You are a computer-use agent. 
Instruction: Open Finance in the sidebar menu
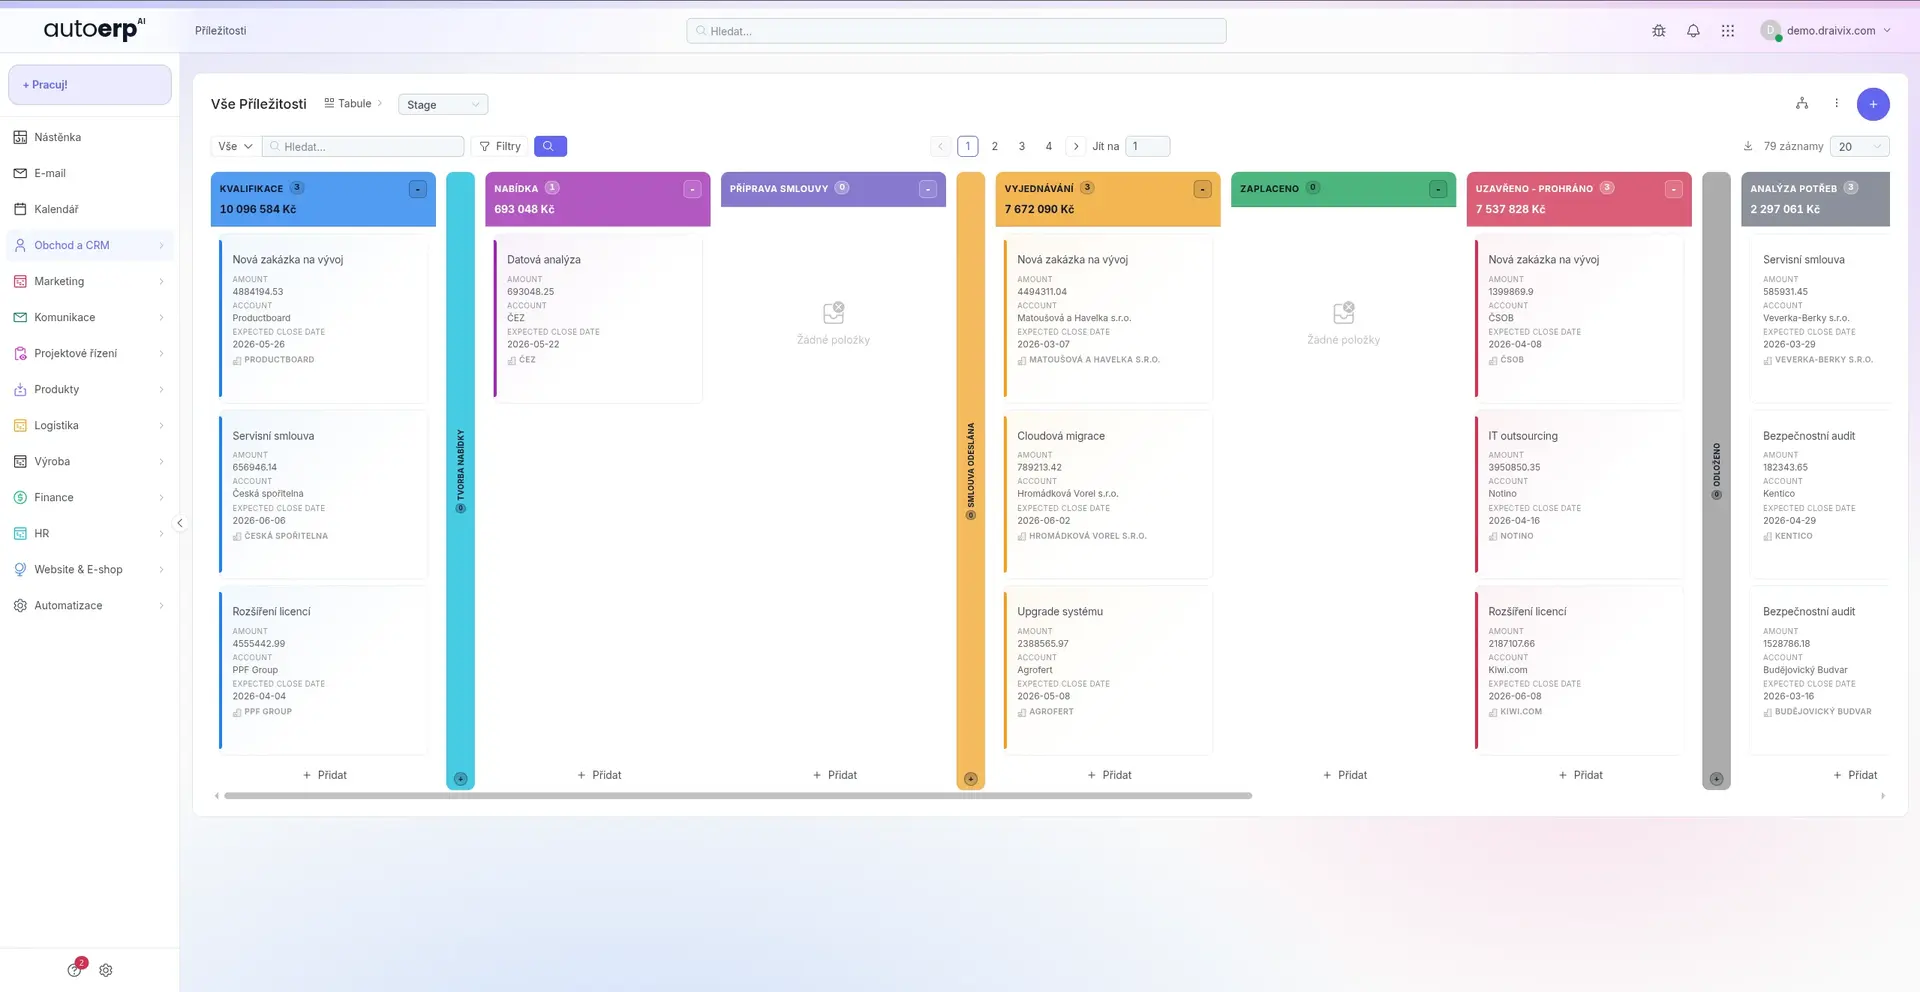54,497
